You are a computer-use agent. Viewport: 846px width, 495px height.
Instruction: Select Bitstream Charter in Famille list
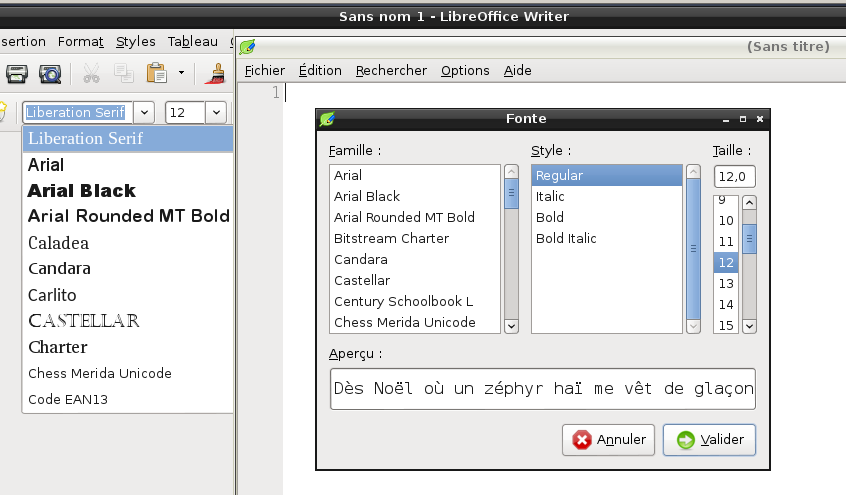pyautogui.click(x=415, y=239)
